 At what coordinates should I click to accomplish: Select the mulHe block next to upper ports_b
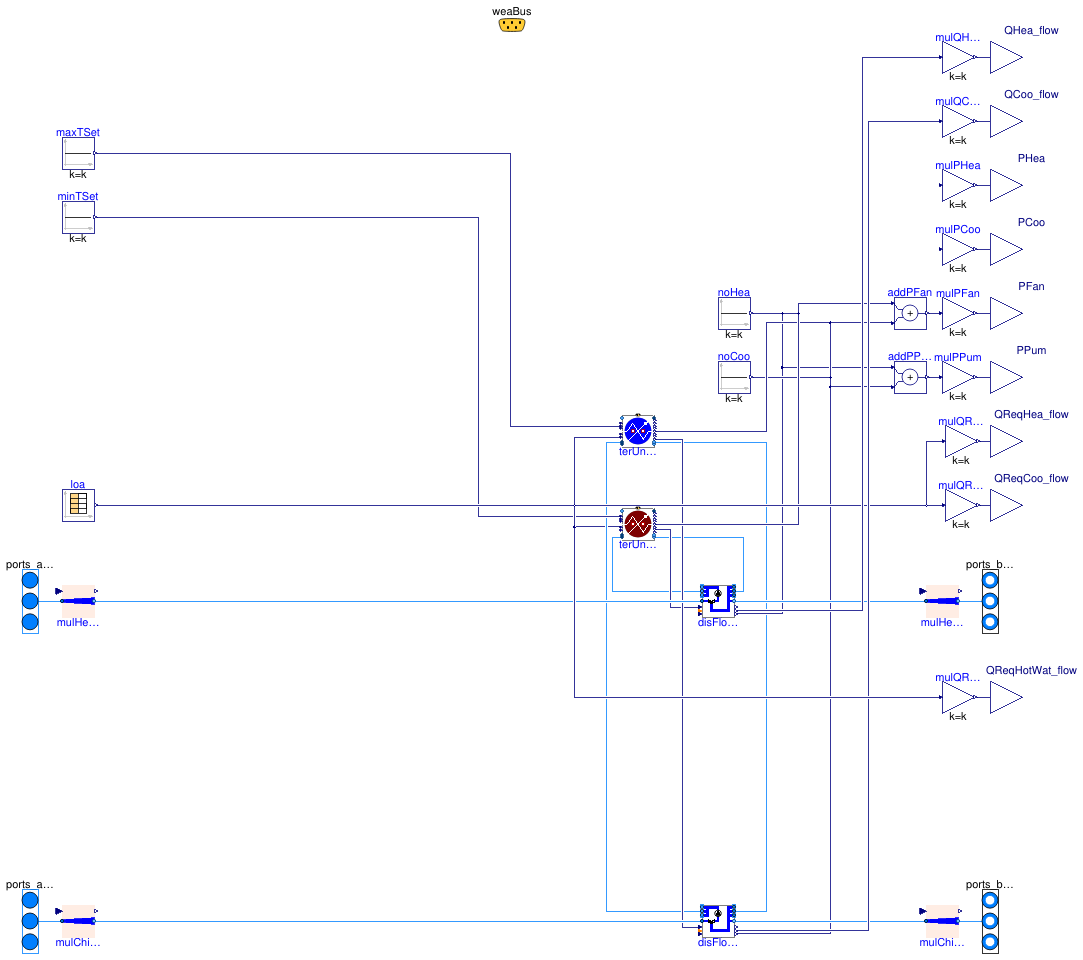[x=942, y=601]
